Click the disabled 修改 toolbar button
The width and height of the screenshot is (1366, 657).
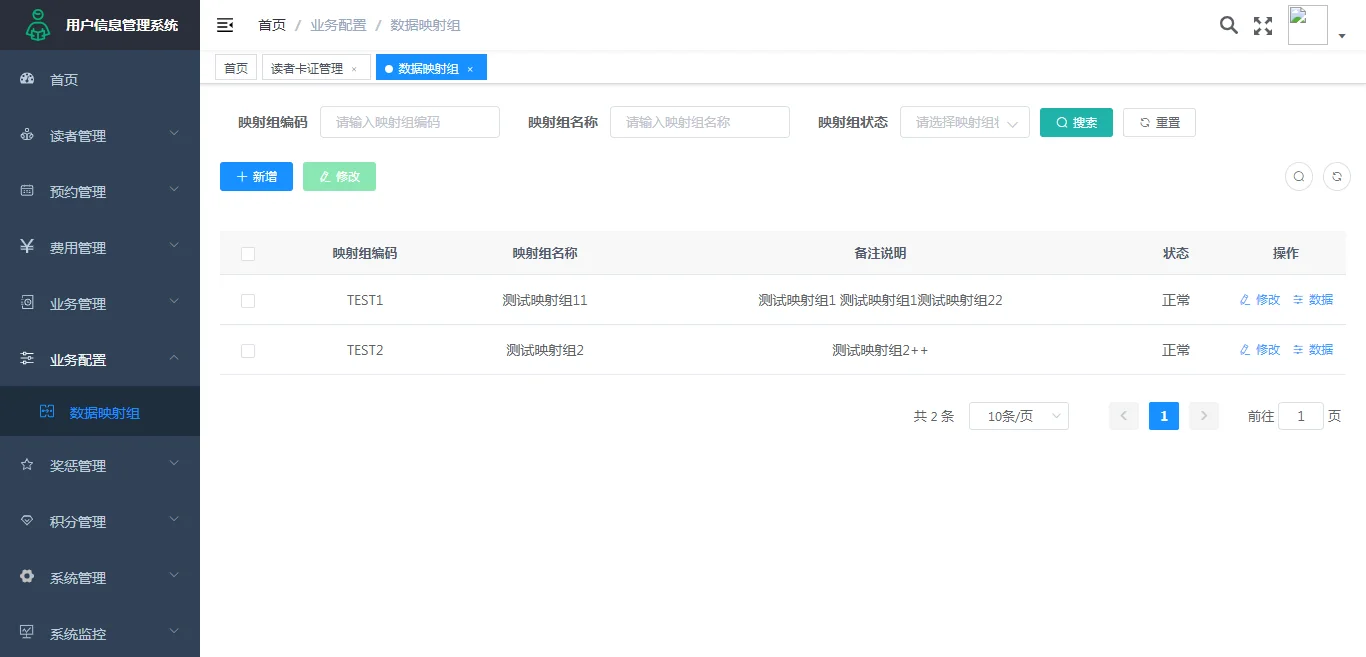pyautogui.click(x=339, y=176)
